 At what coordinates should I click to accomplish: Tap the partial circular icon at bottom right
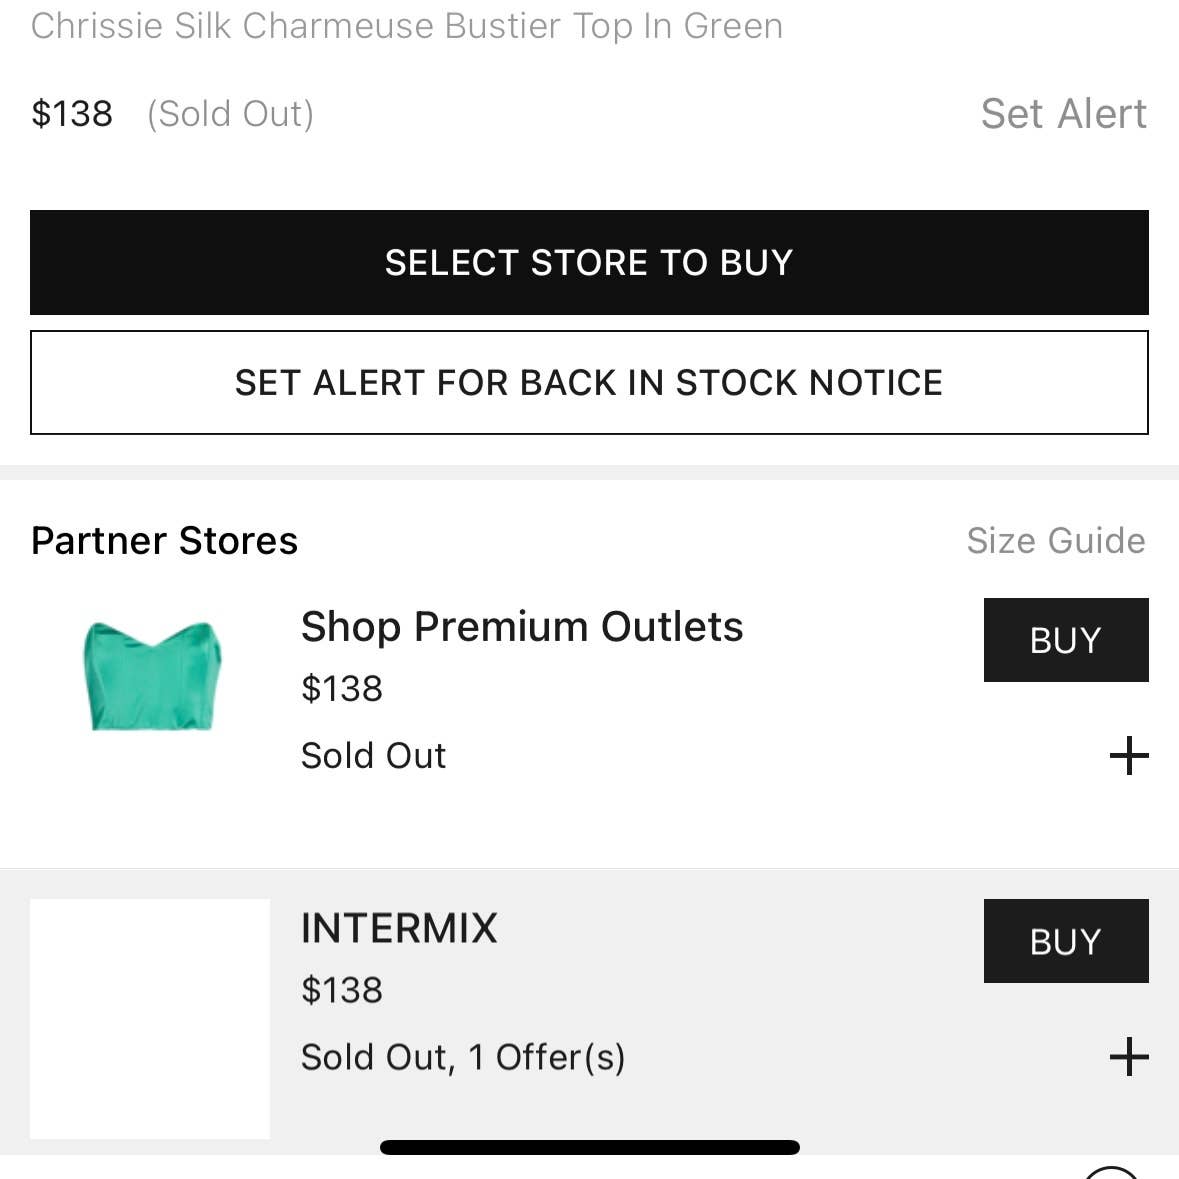[x=1111, y=1172]
